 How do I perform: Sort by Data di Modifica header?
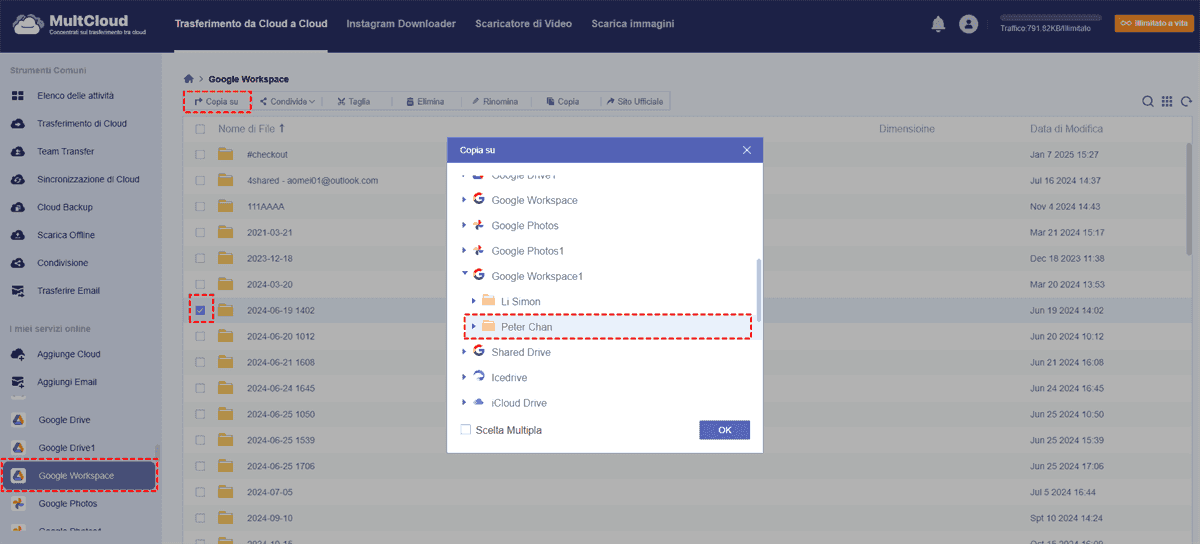click(1066, 129)
